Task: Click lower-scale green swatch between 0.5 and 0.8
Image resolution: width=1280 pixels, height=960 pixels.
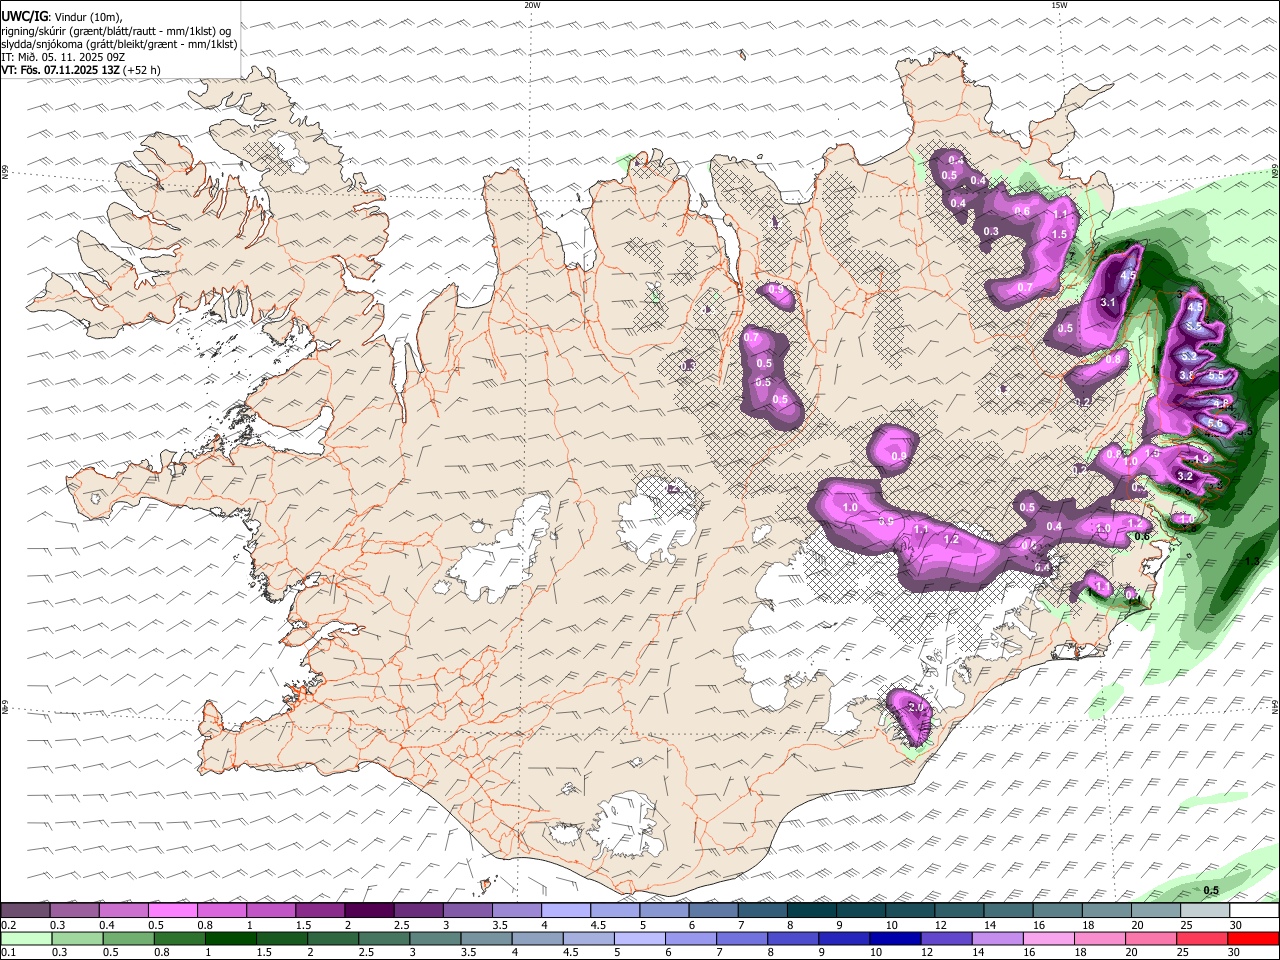Action: (x=128, y=938)
